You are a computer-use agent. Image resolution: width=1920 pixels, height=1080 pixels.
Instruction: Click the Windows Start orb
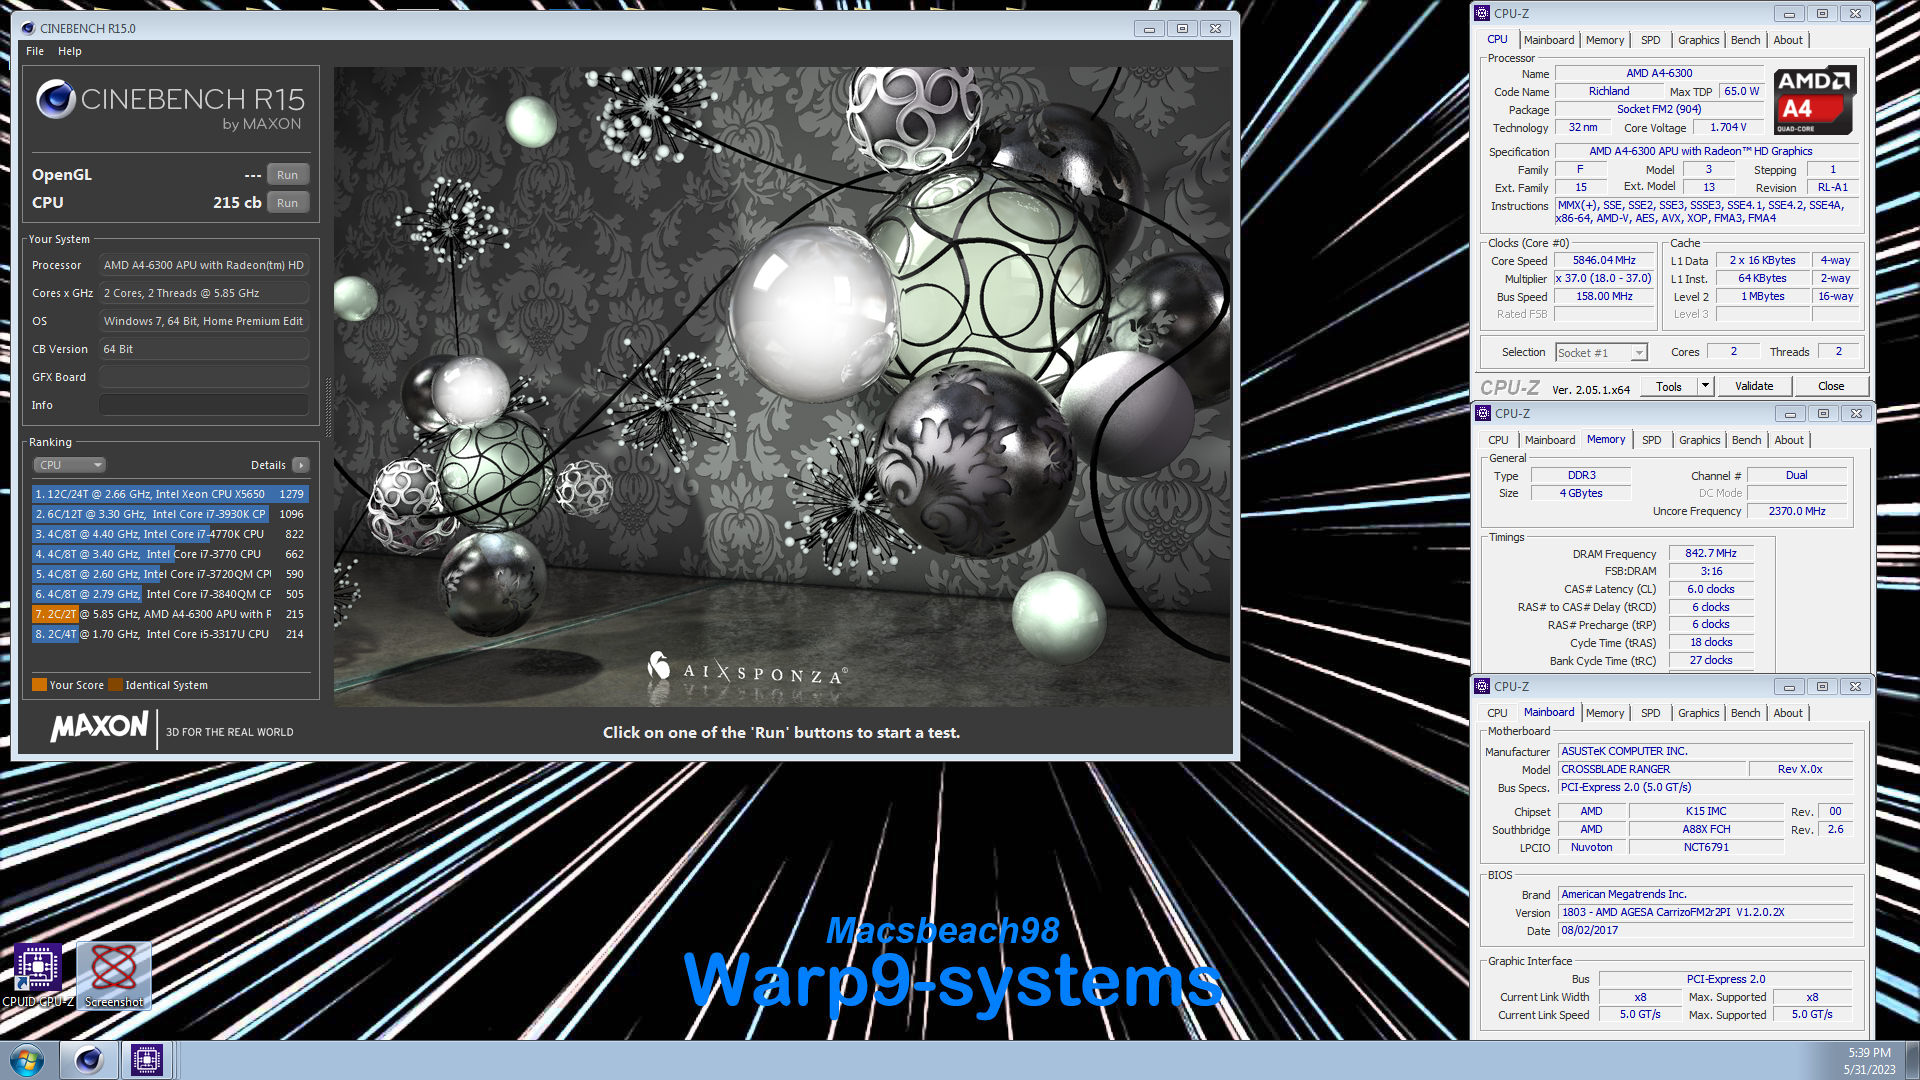(x=27, y=1060)
